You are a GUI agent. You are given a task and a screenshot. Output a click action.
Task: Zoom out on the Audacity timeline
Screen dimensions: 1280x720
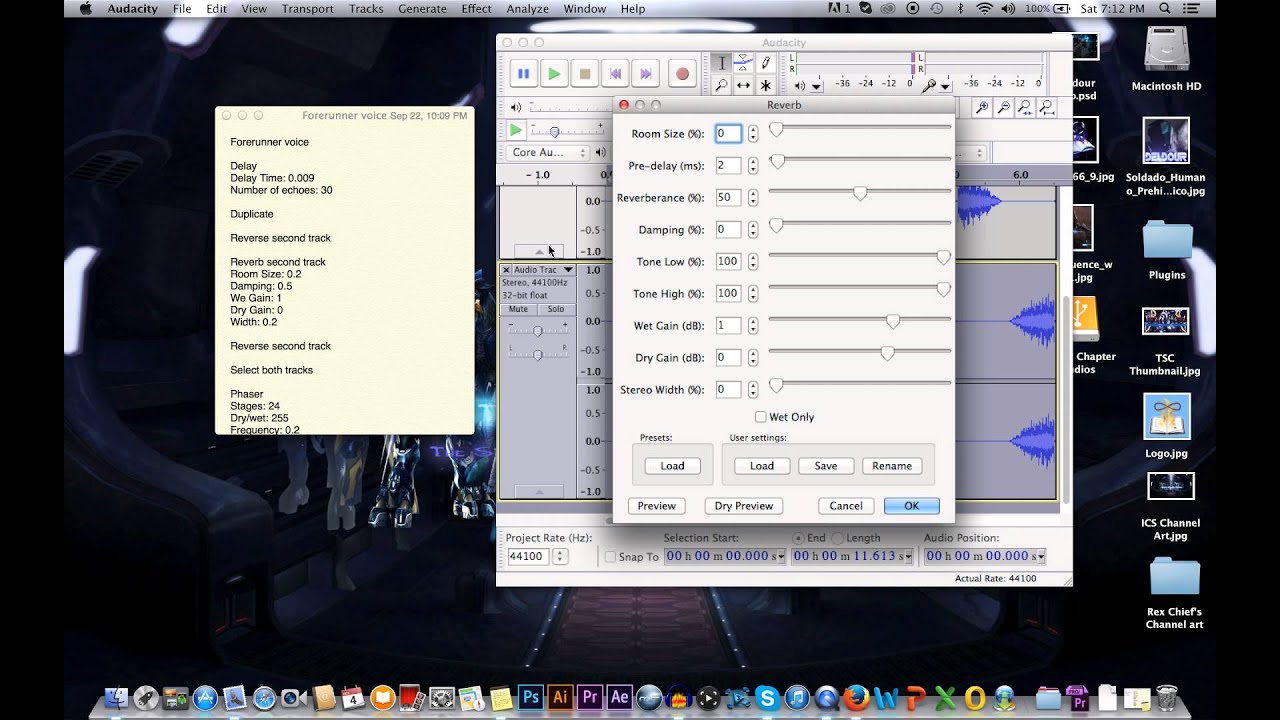1004,108
